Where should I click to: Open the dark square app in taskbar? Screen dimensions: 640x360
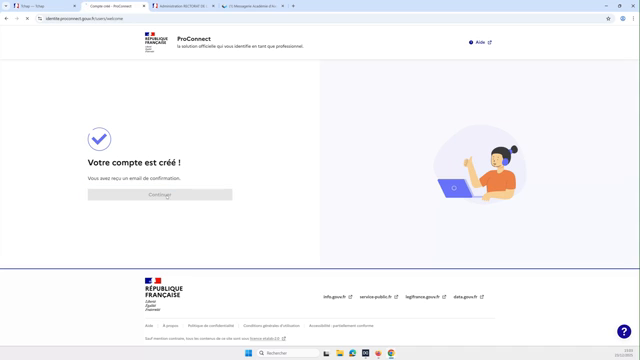365,353
